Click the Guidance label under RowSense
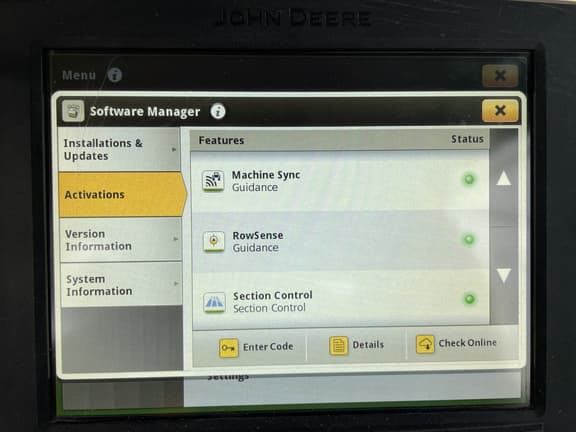Screen dimensions: 576x432 coord(256,248)
